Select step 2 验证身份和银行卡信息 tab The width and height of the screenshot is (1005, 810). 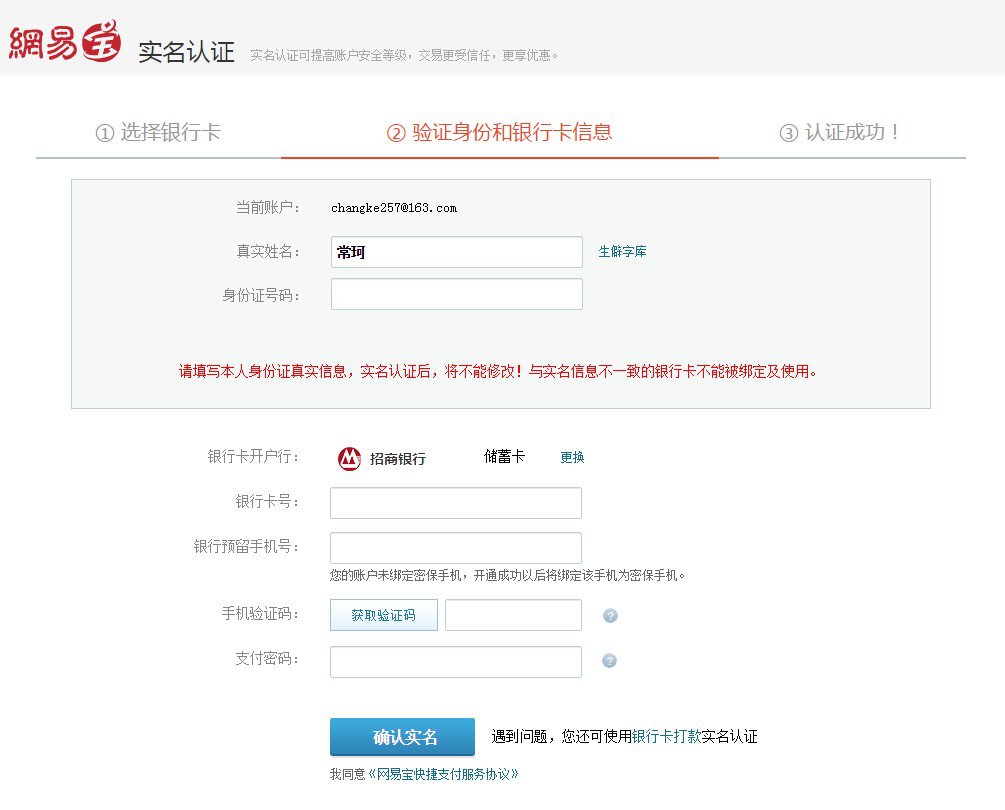click(499, 132)
